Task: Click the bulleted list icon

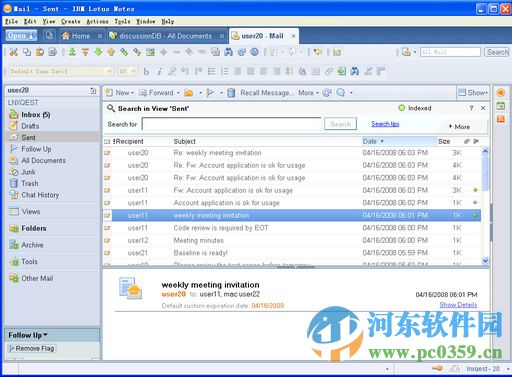Action: pyautogui.click(x=211, y=71)
